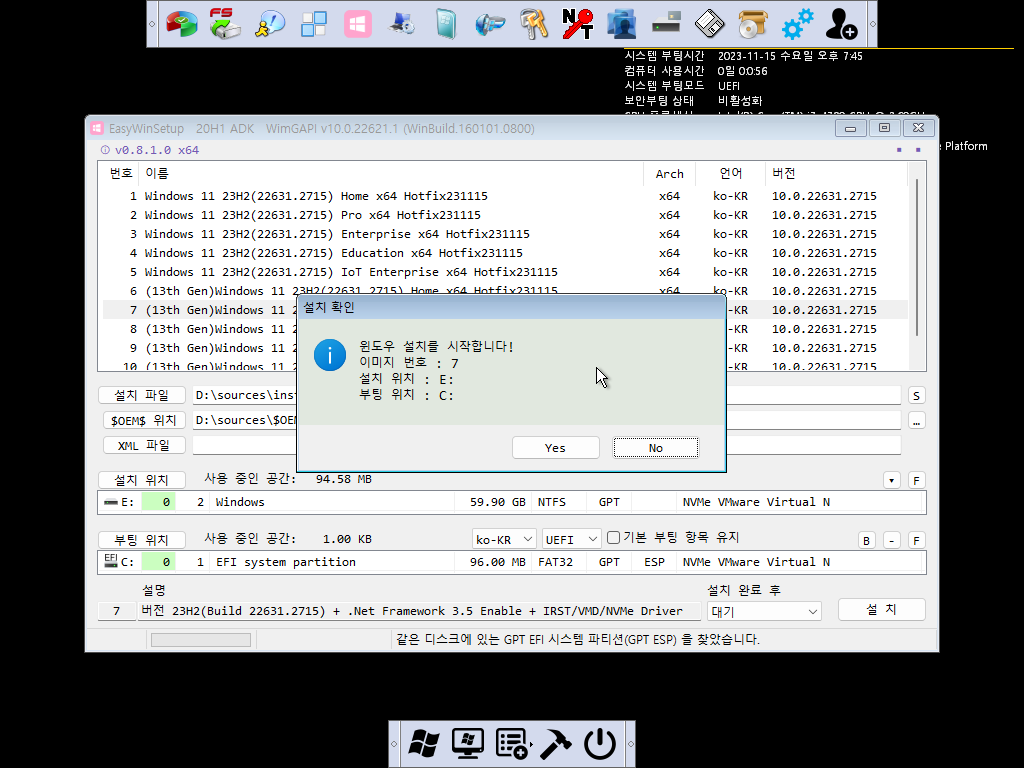Launch the NT red key password tool
Image resolution: width=1024 pixels, height=768 pixels.
(577, 24)
